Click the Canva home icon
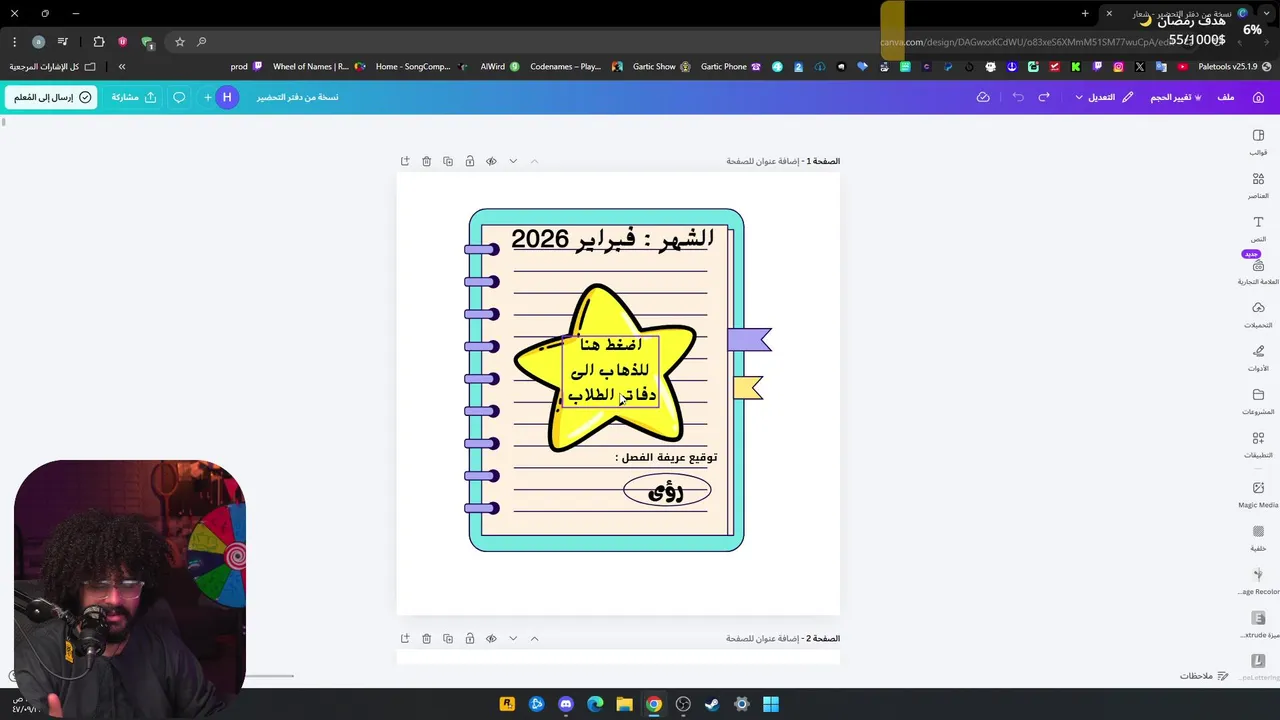The width and height of the screenshot is (1280, 720). click(x=1258, y=97)
